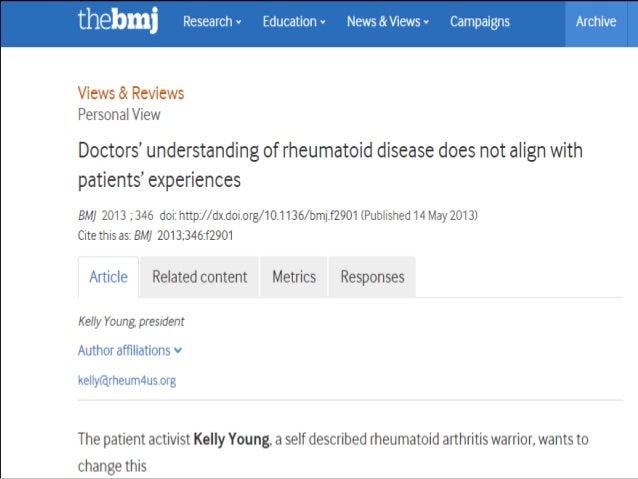Image resolution: width=638 pixels, height=479 pixels.
Task: Click the article title heading
Action: point(330,165)
